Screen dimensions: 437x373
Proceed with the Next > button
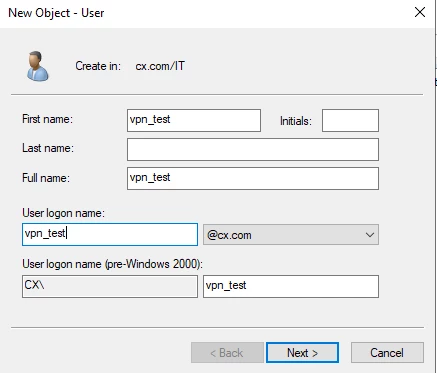[302, 353]
